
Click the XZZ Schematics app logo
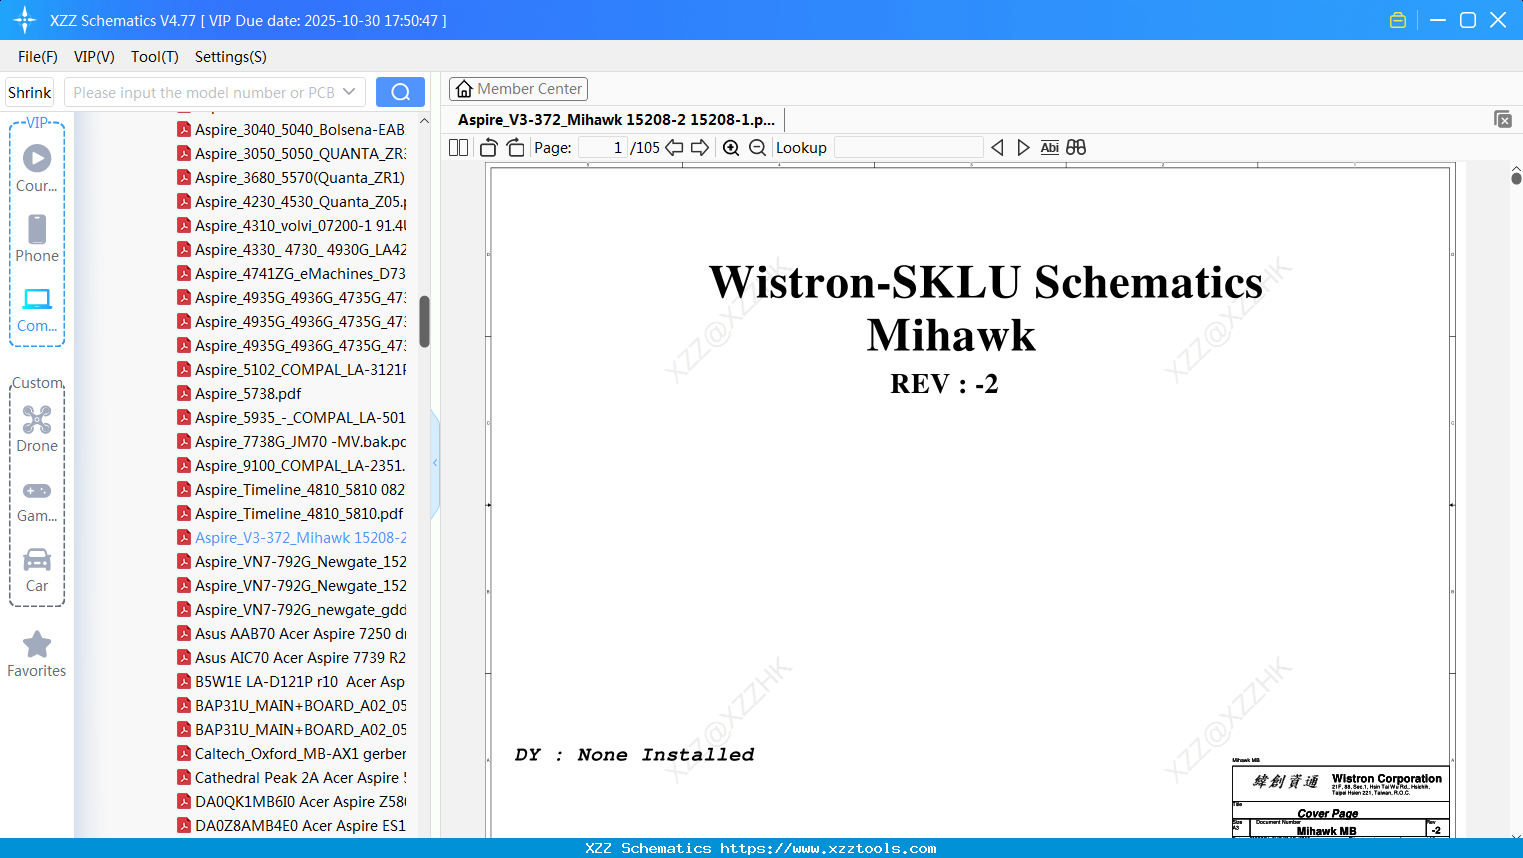(25, 20)
